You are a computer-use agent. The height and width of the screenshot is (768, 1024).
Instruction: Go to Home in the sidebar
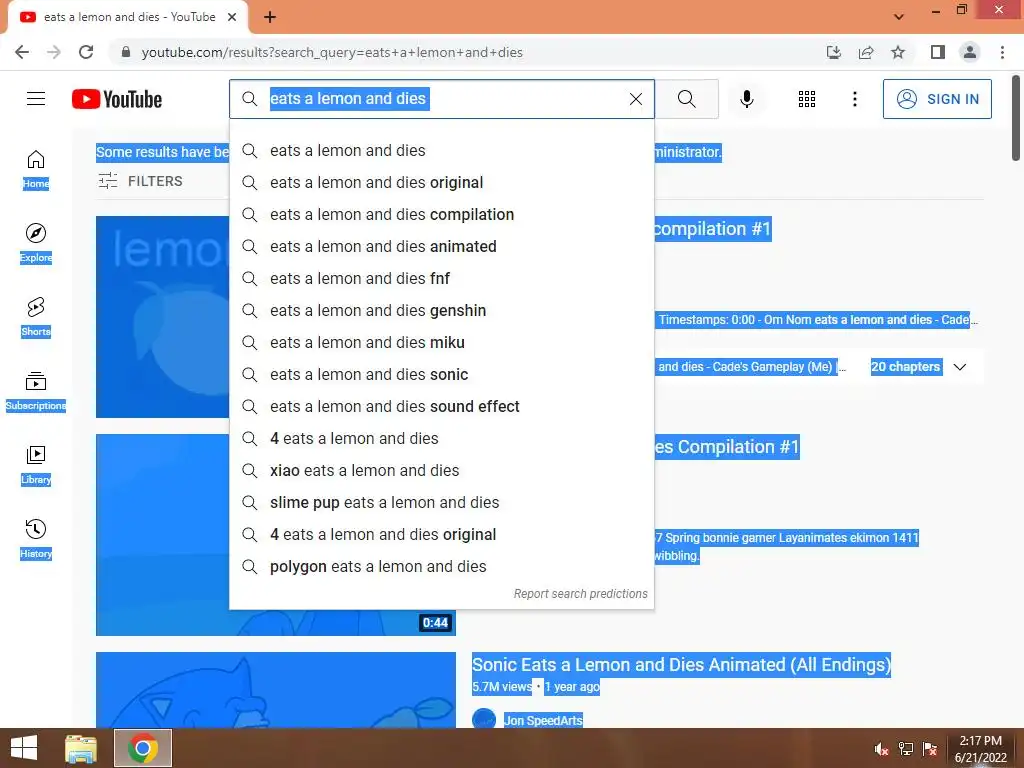[x=36, y=169]
